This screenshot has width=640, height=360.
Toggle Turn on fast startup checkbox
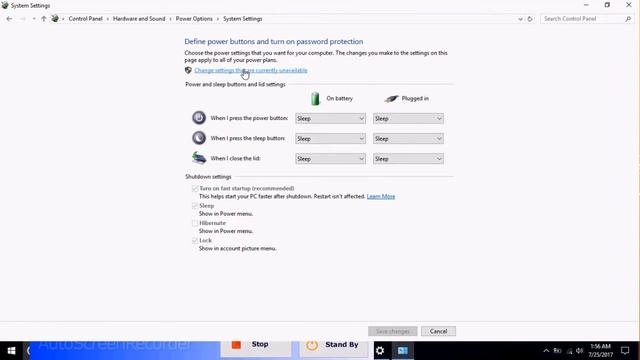coord(195,188)
